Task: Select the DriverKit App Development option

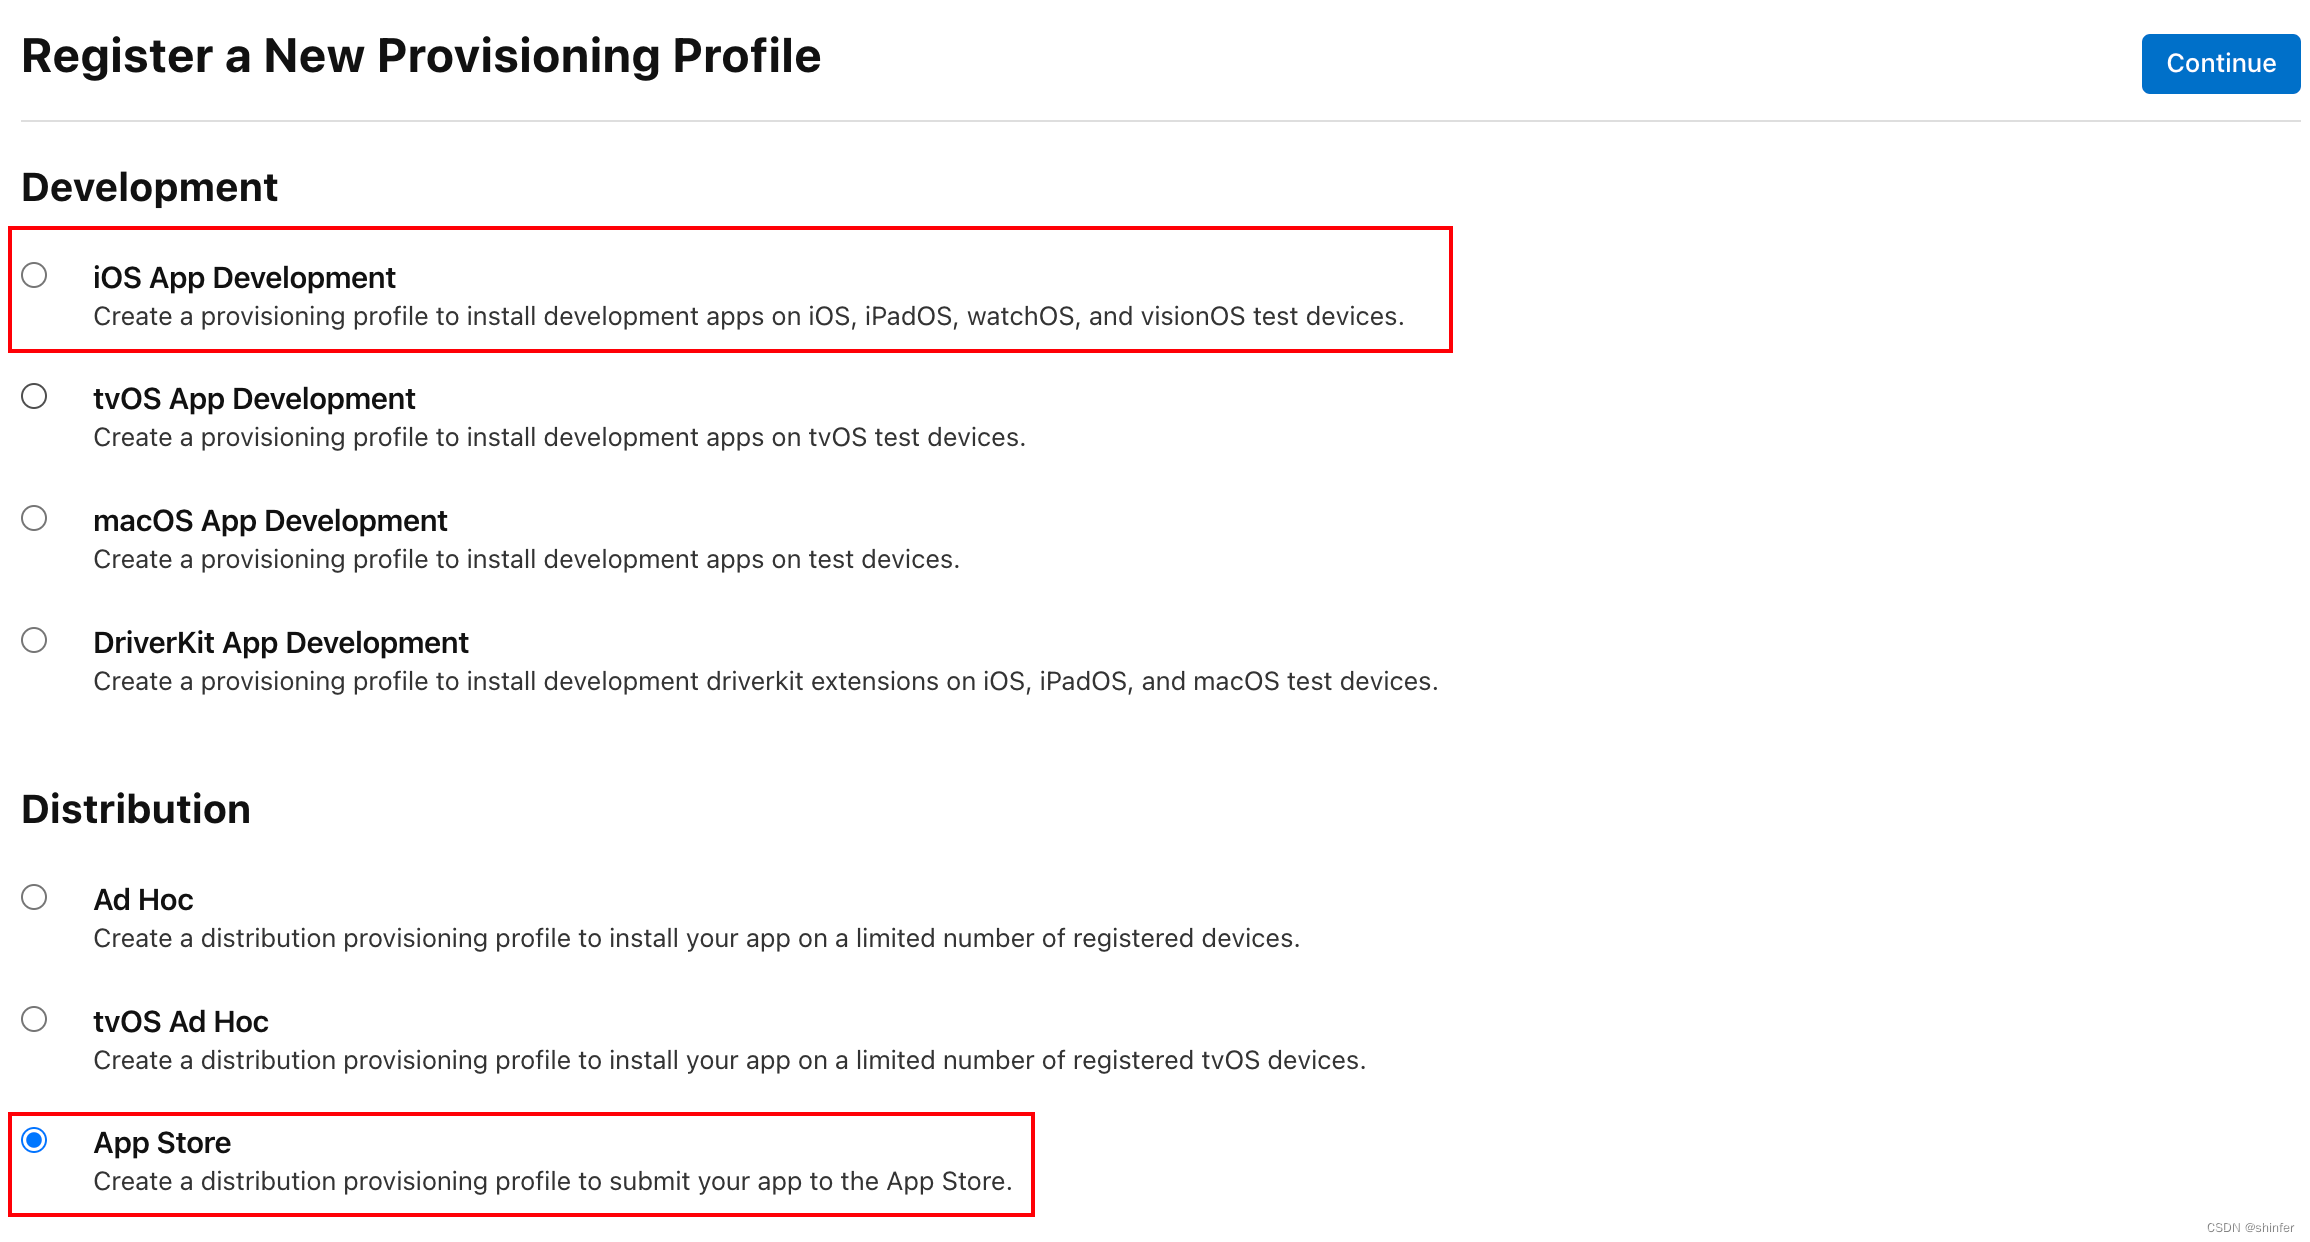Action: (35, 640)
